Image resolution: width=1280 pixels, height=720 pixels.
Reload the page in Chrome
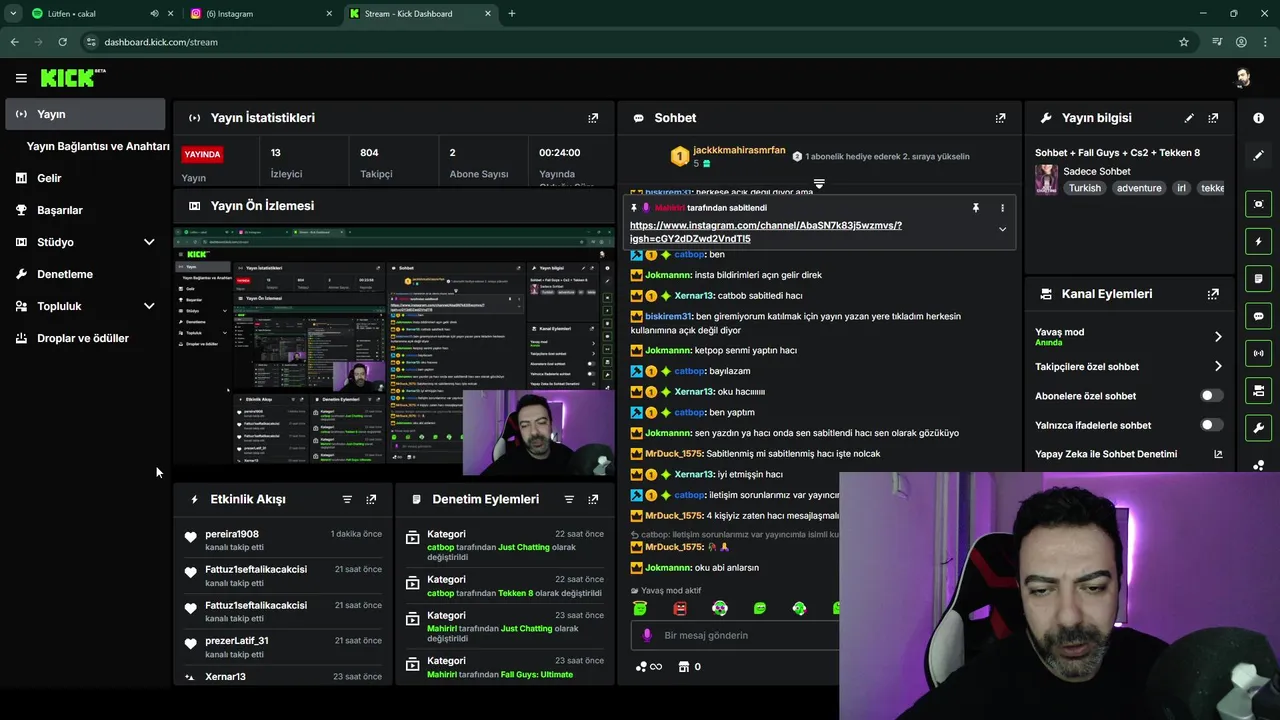62,42
